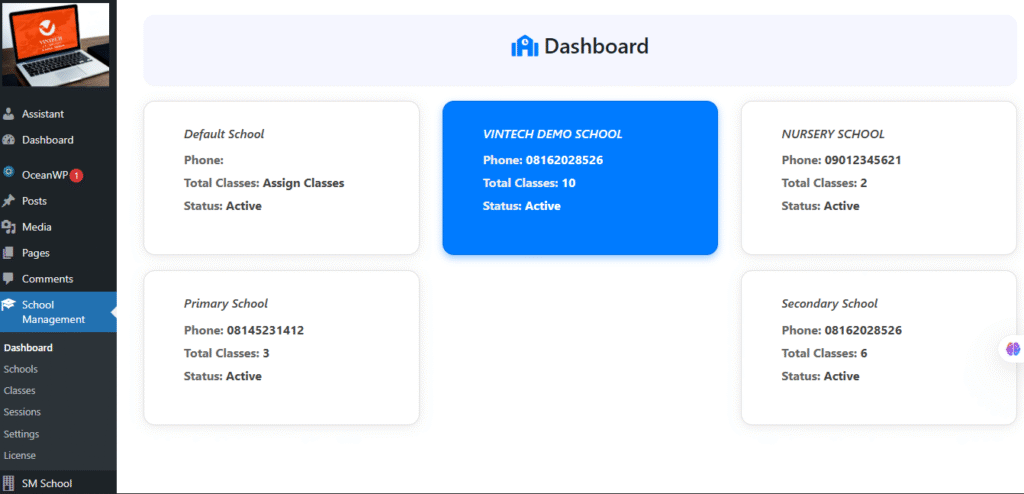
Task: Click the SM School building icon
Action: click(x=9, y=484)
